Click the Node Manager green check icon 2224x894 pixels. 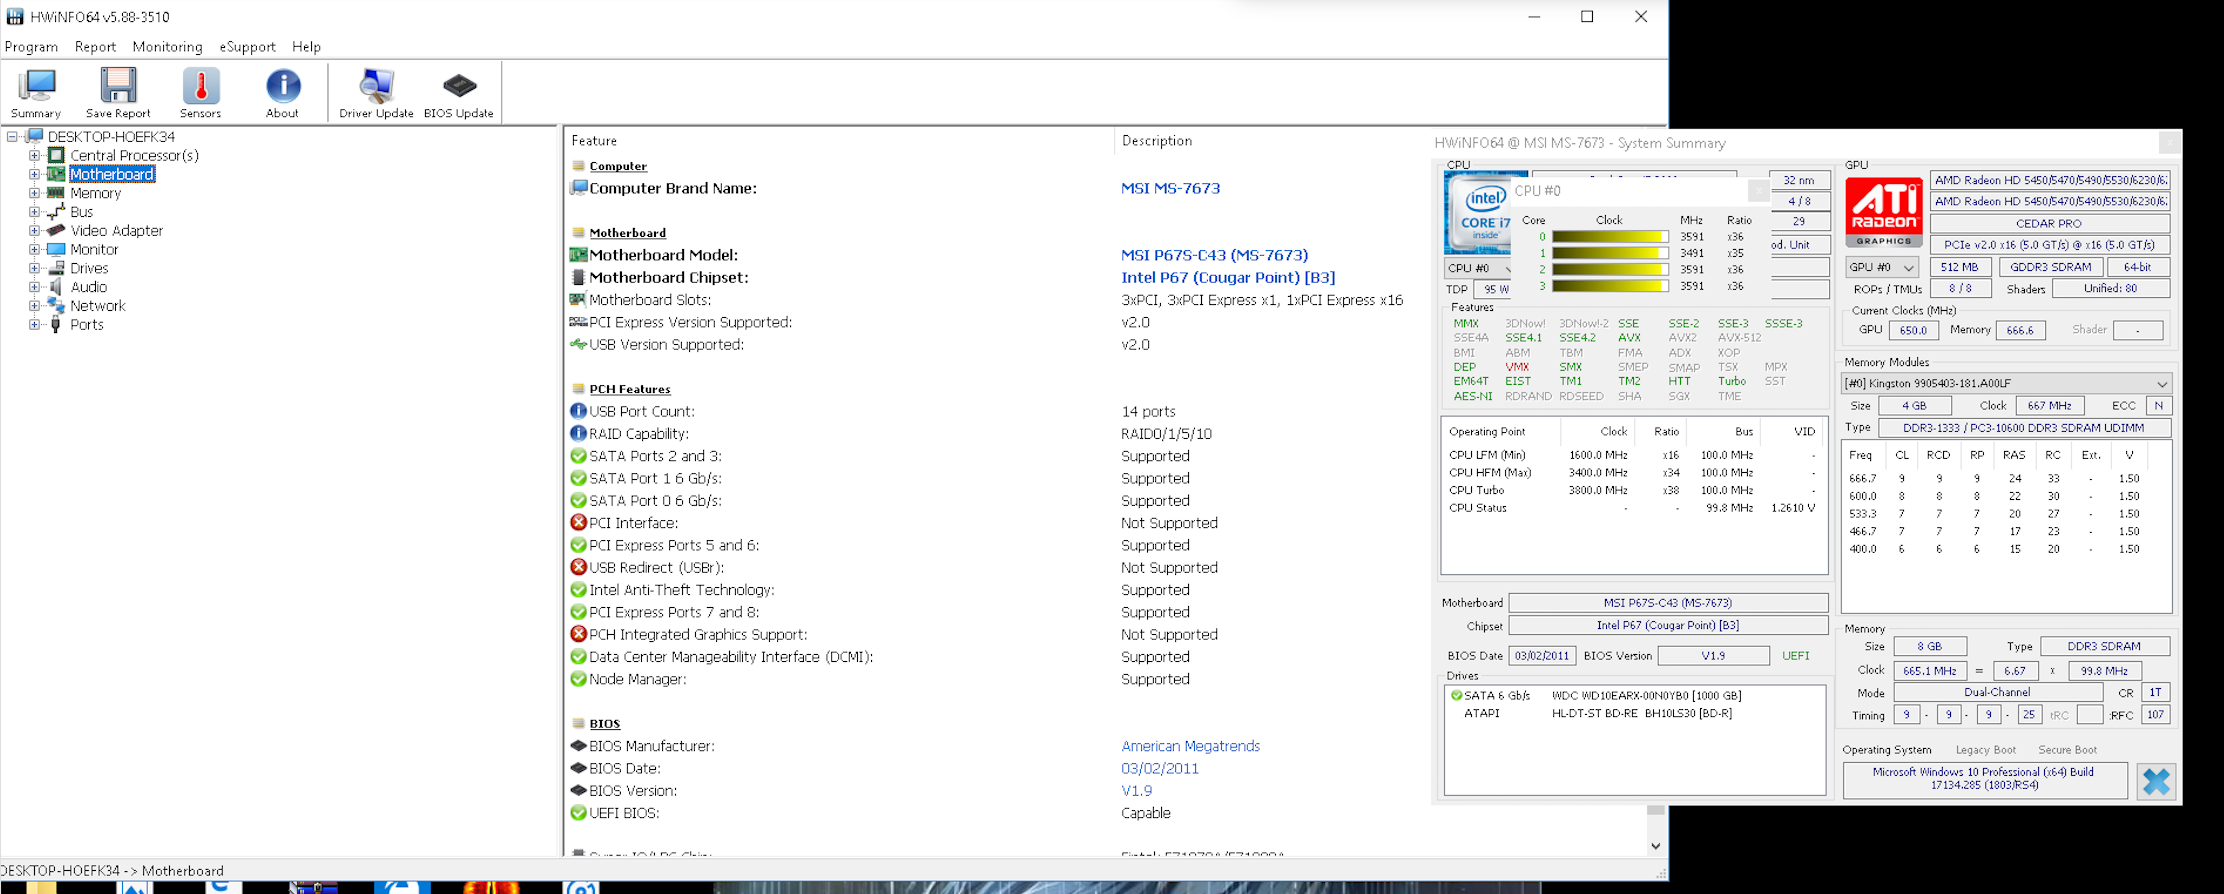click(x=578, y=679)
